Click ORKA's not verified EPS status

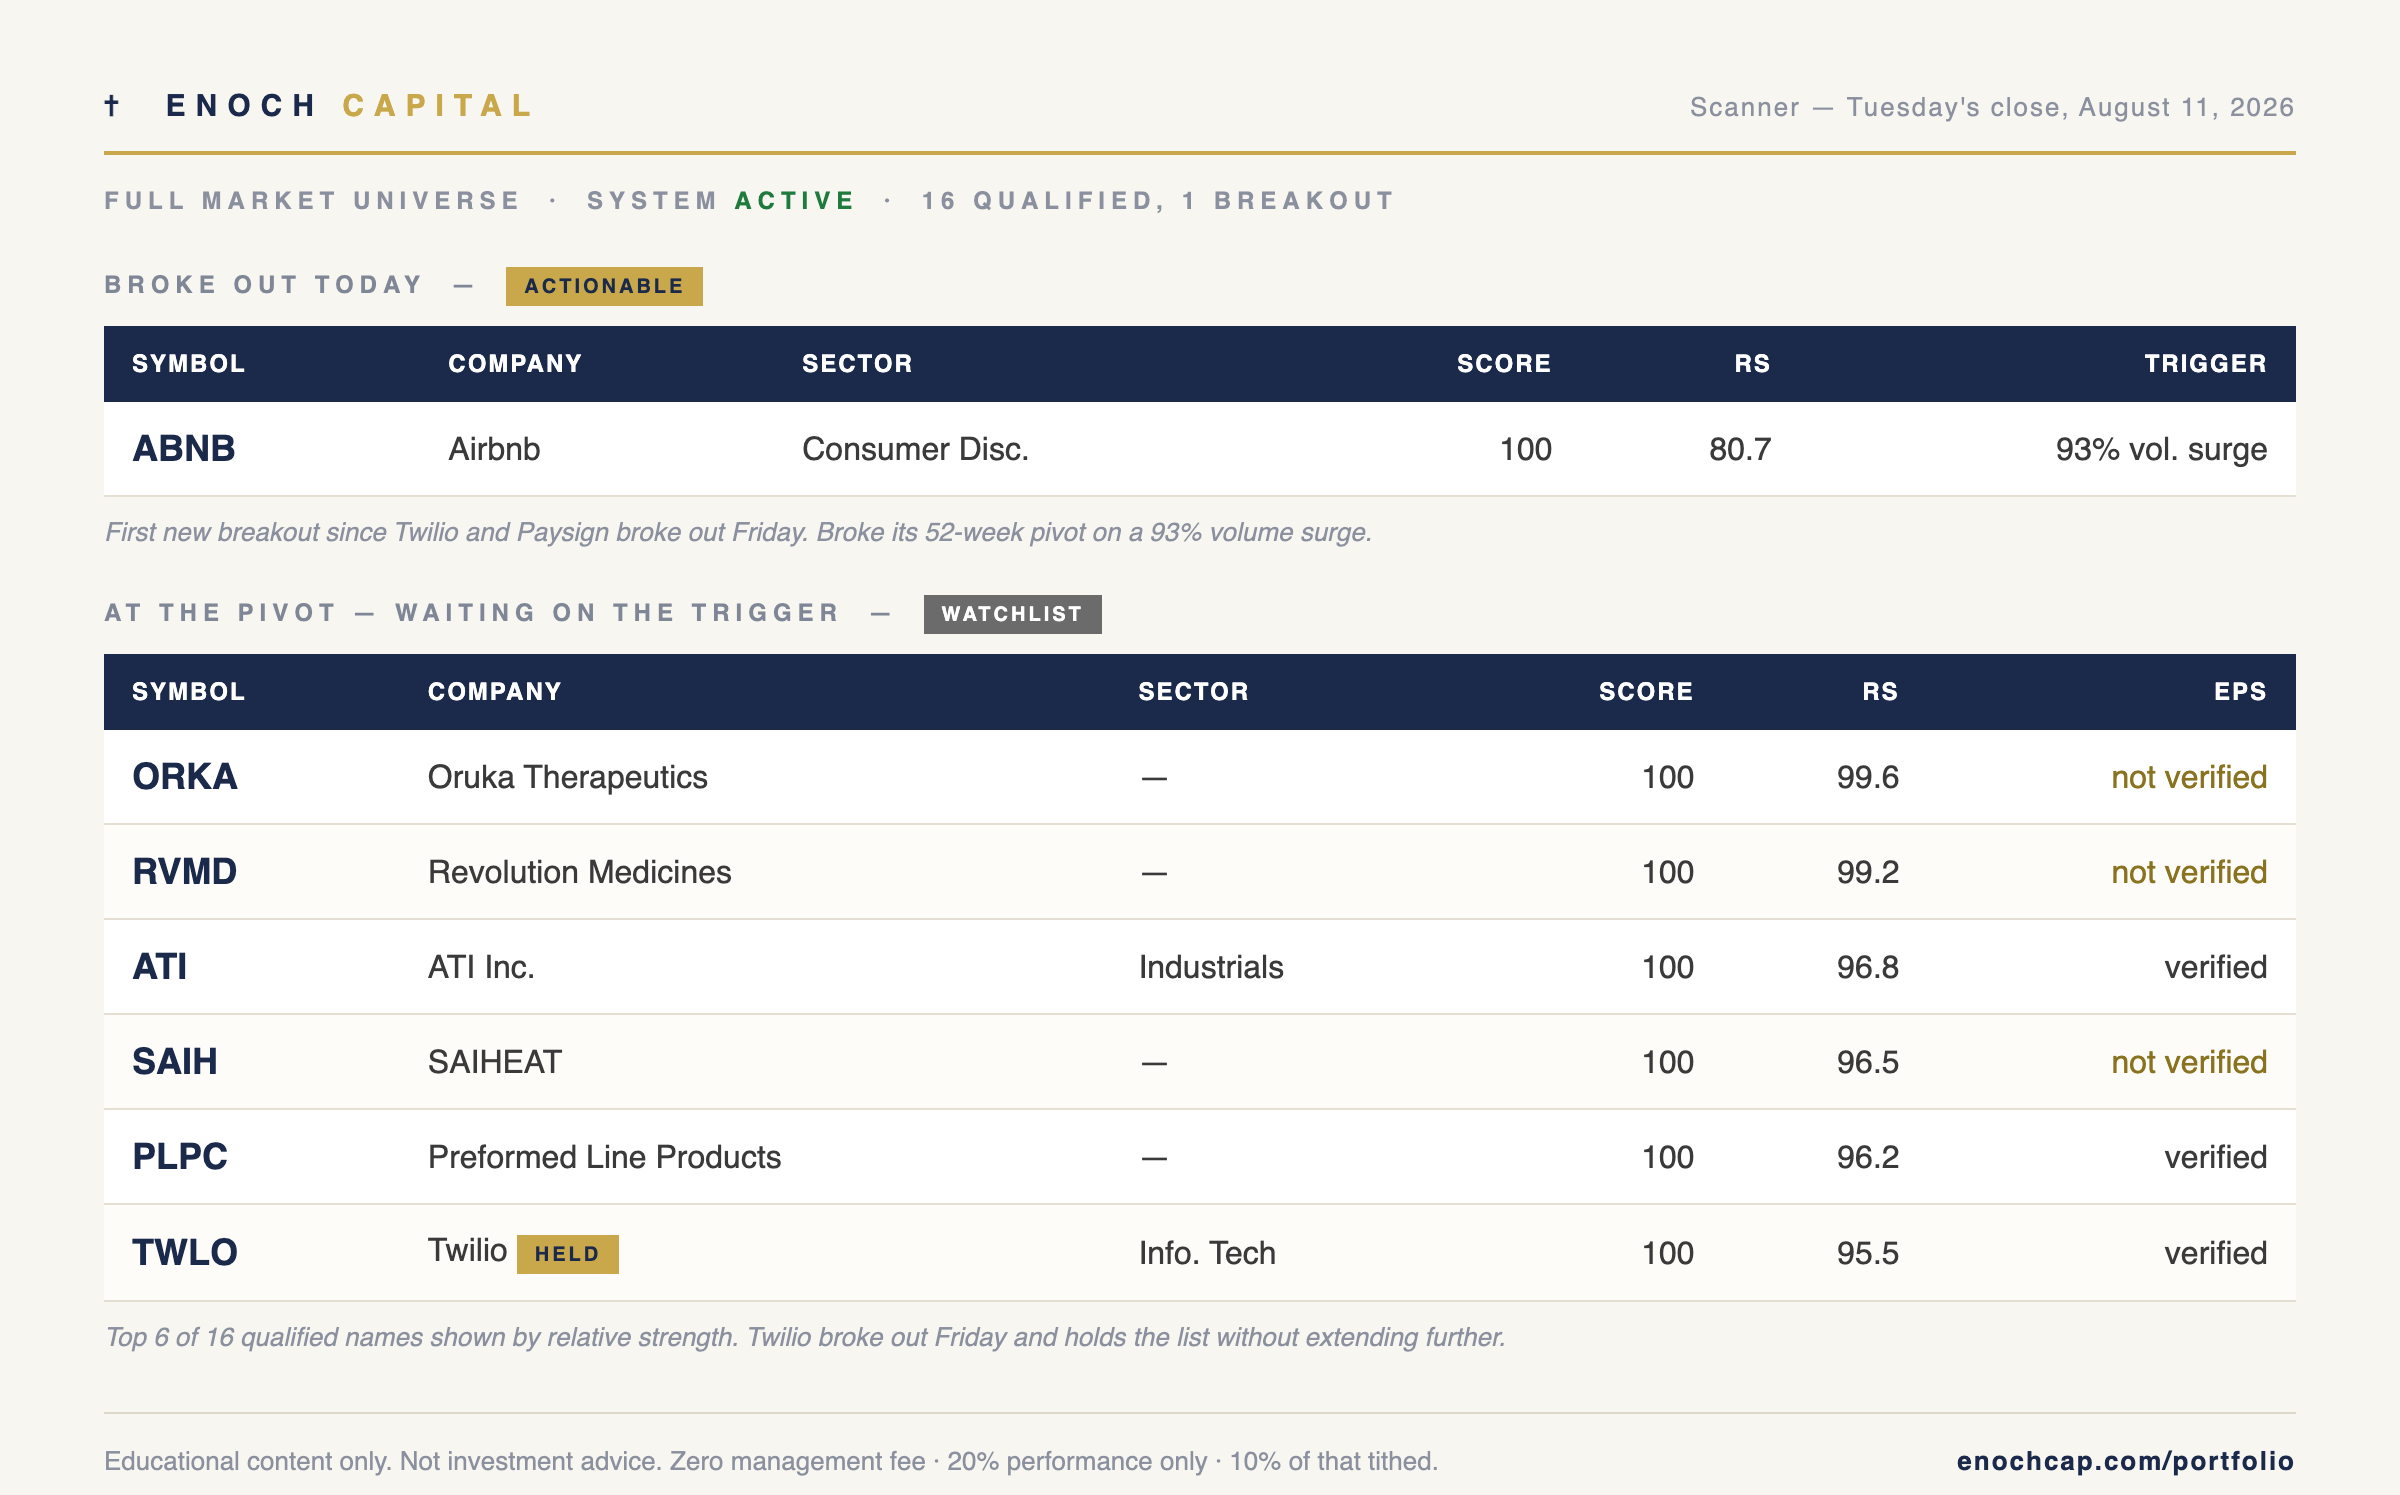click(2189, 777)
